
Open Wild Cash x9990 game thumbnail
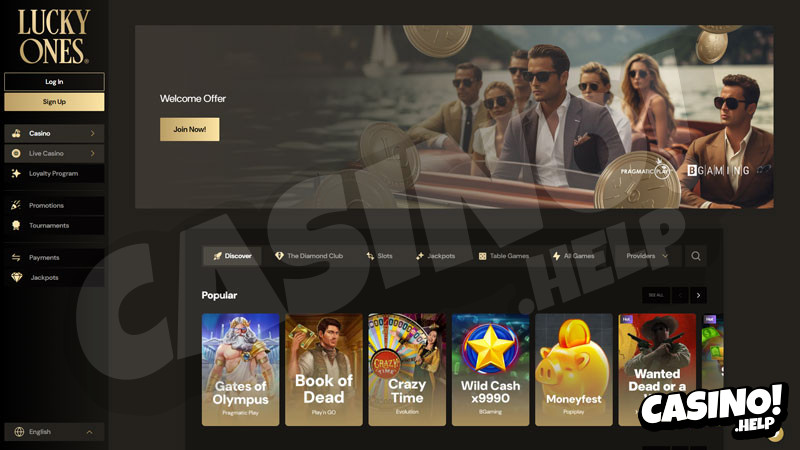coord(490,369)
